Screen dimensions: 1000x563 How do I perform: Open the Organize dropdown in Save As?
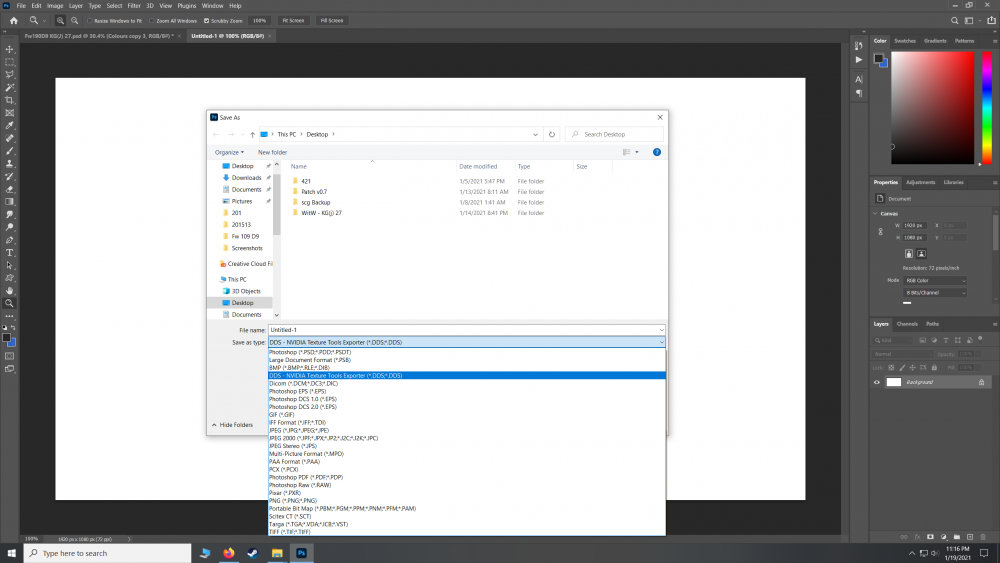tap(228, 152)
